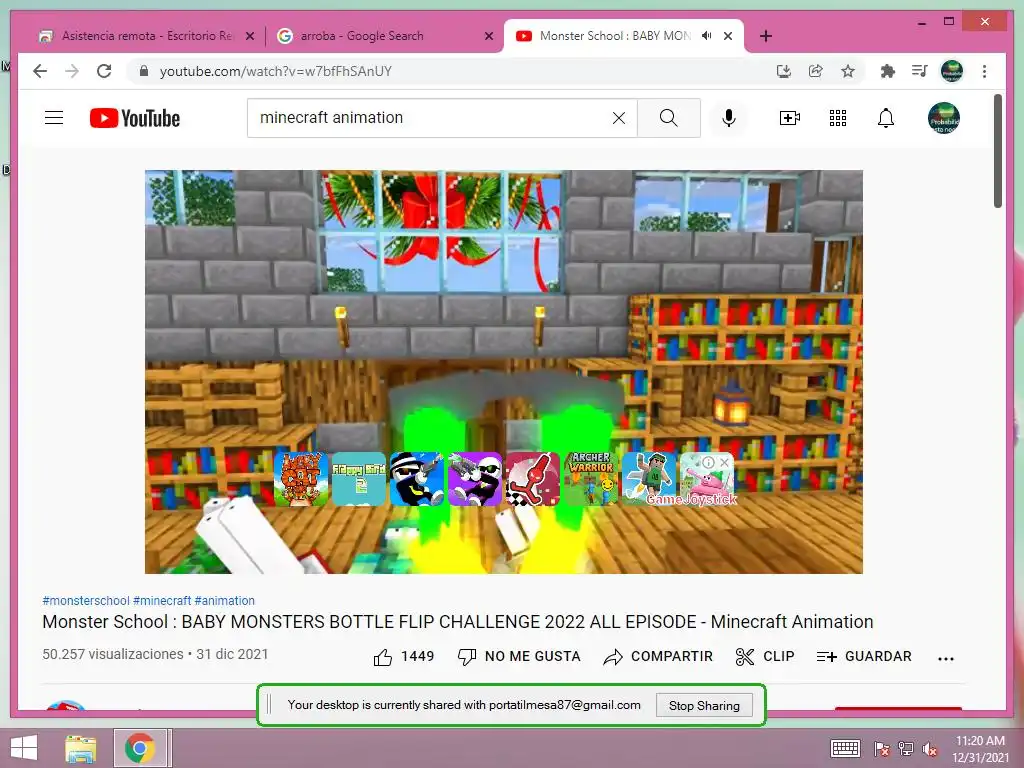1024x768 pixels.
Task: Open the YouTube hamburger guide menu
Action: (x=54, y=118)
